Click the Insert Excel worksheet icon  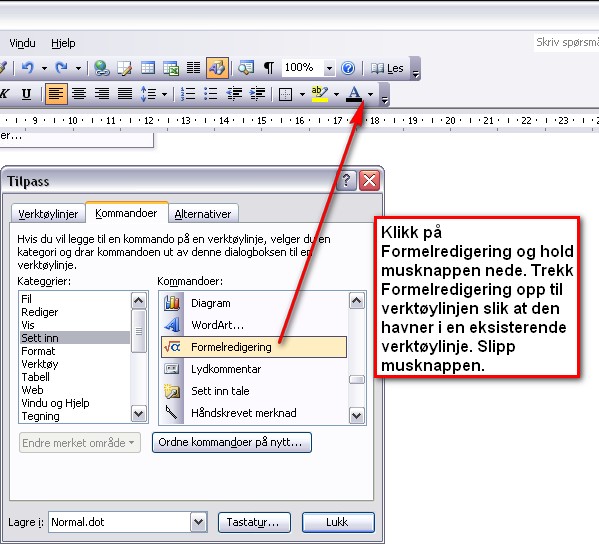coord(171,68)
